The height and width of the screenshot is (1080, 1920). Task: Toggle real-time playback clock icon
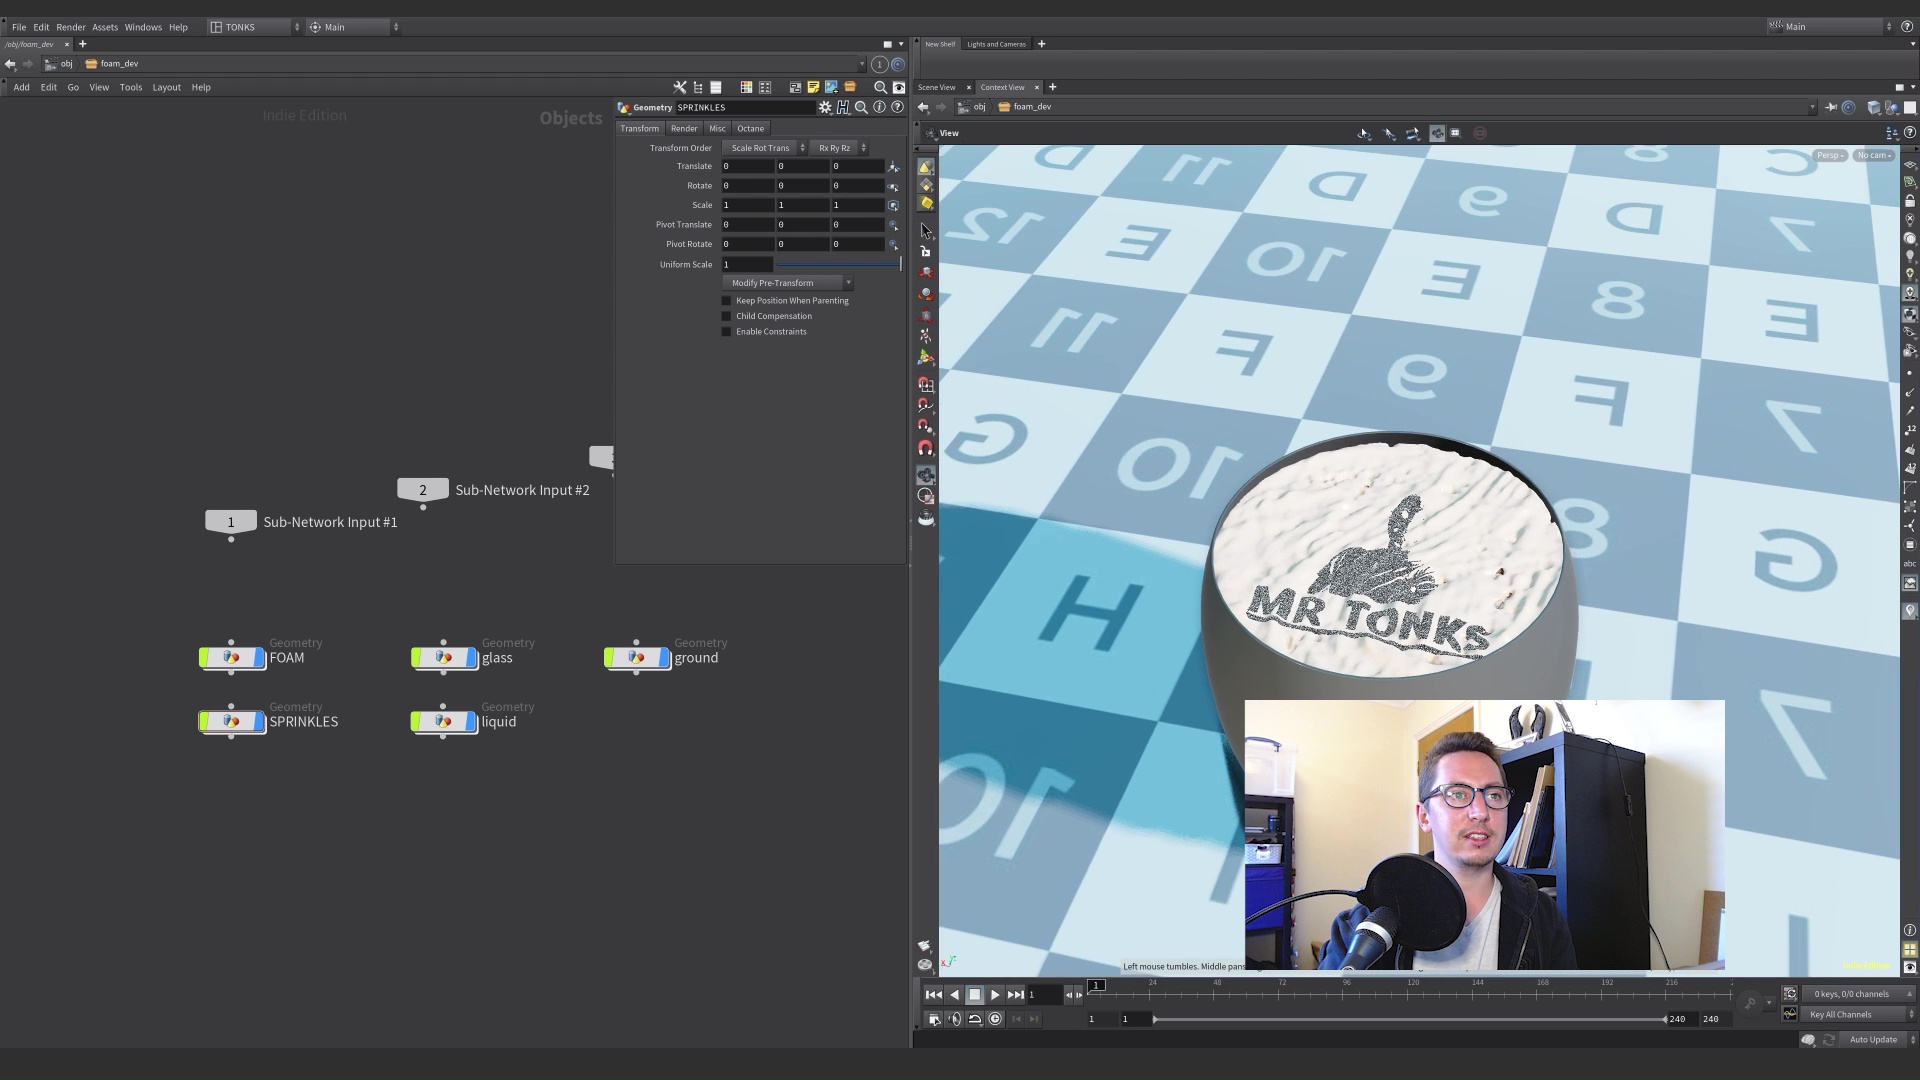click(995, 1019)
